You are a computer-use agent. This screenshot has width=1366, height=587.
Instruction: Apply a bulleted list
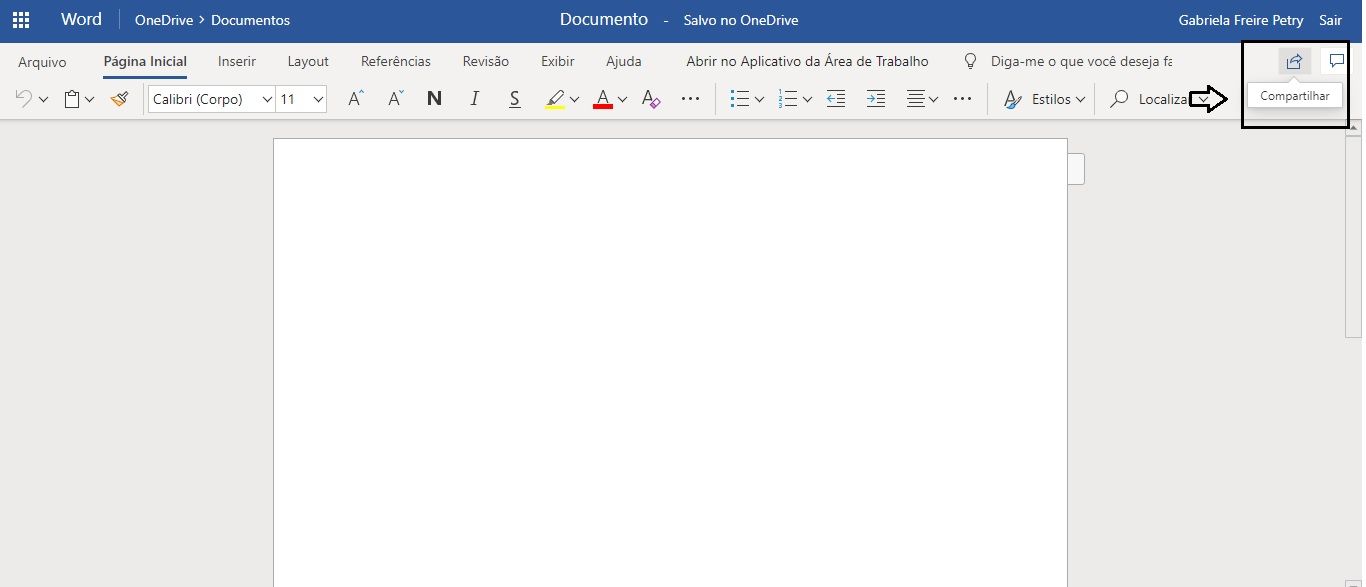coord(740,99)
